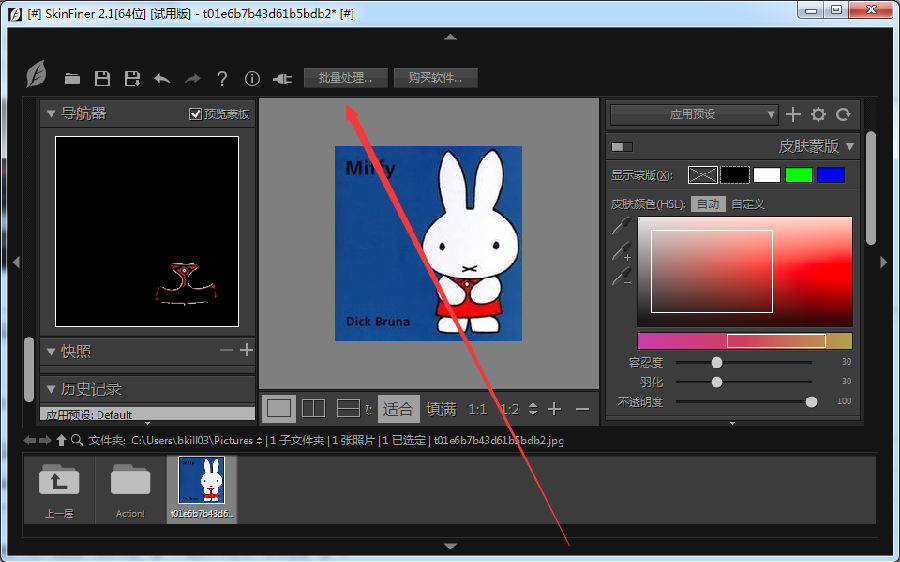Viewport: 900px width, 562px height.
Task: Click the 购买软件 purchase button
Action: (435, 78)
